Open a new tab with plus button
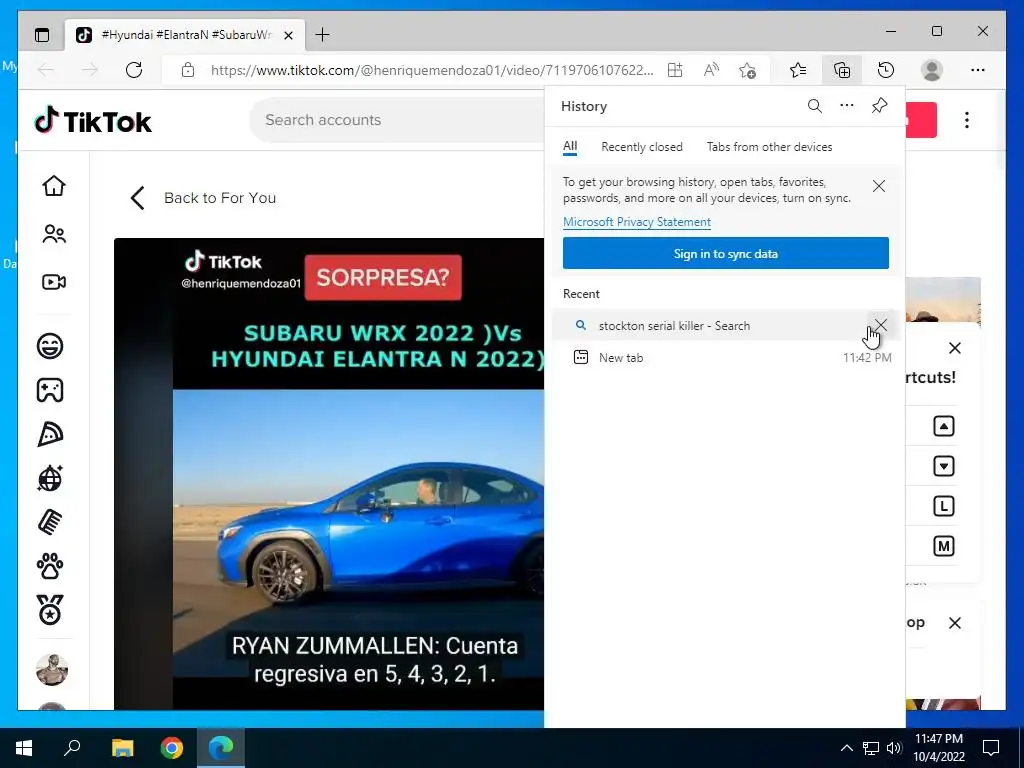 322,35
